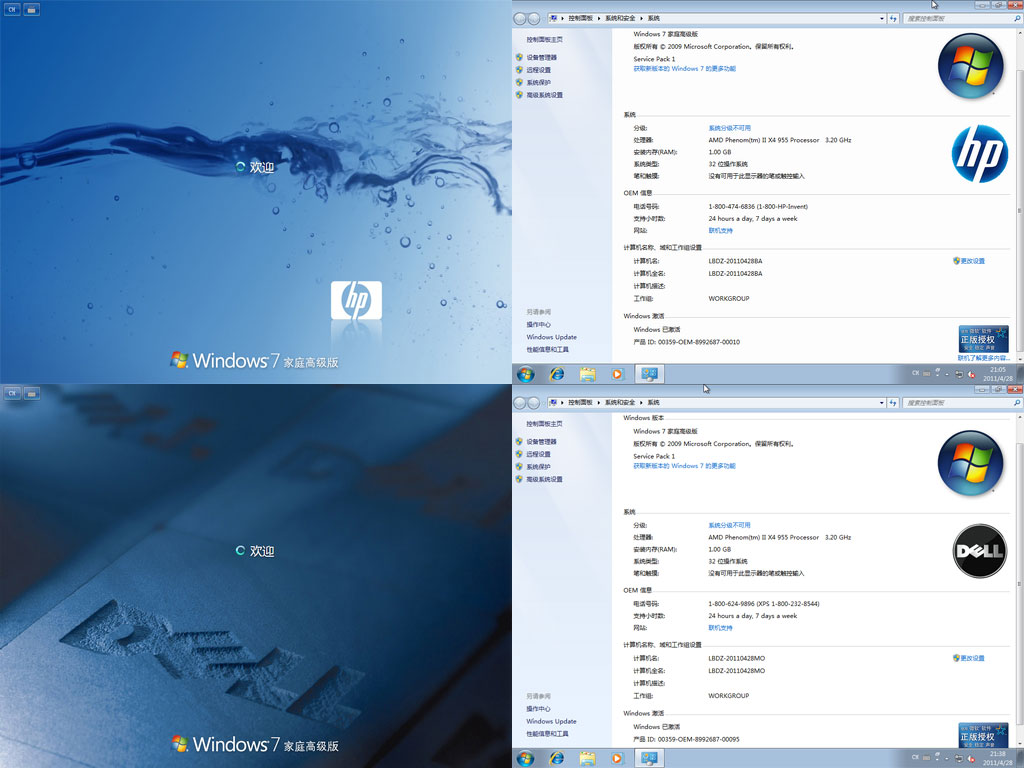Click the Start orb in the HP window taskbar
Viewport: 1024px width, 768px height.
pyautogui.click(x=526, y=374)
